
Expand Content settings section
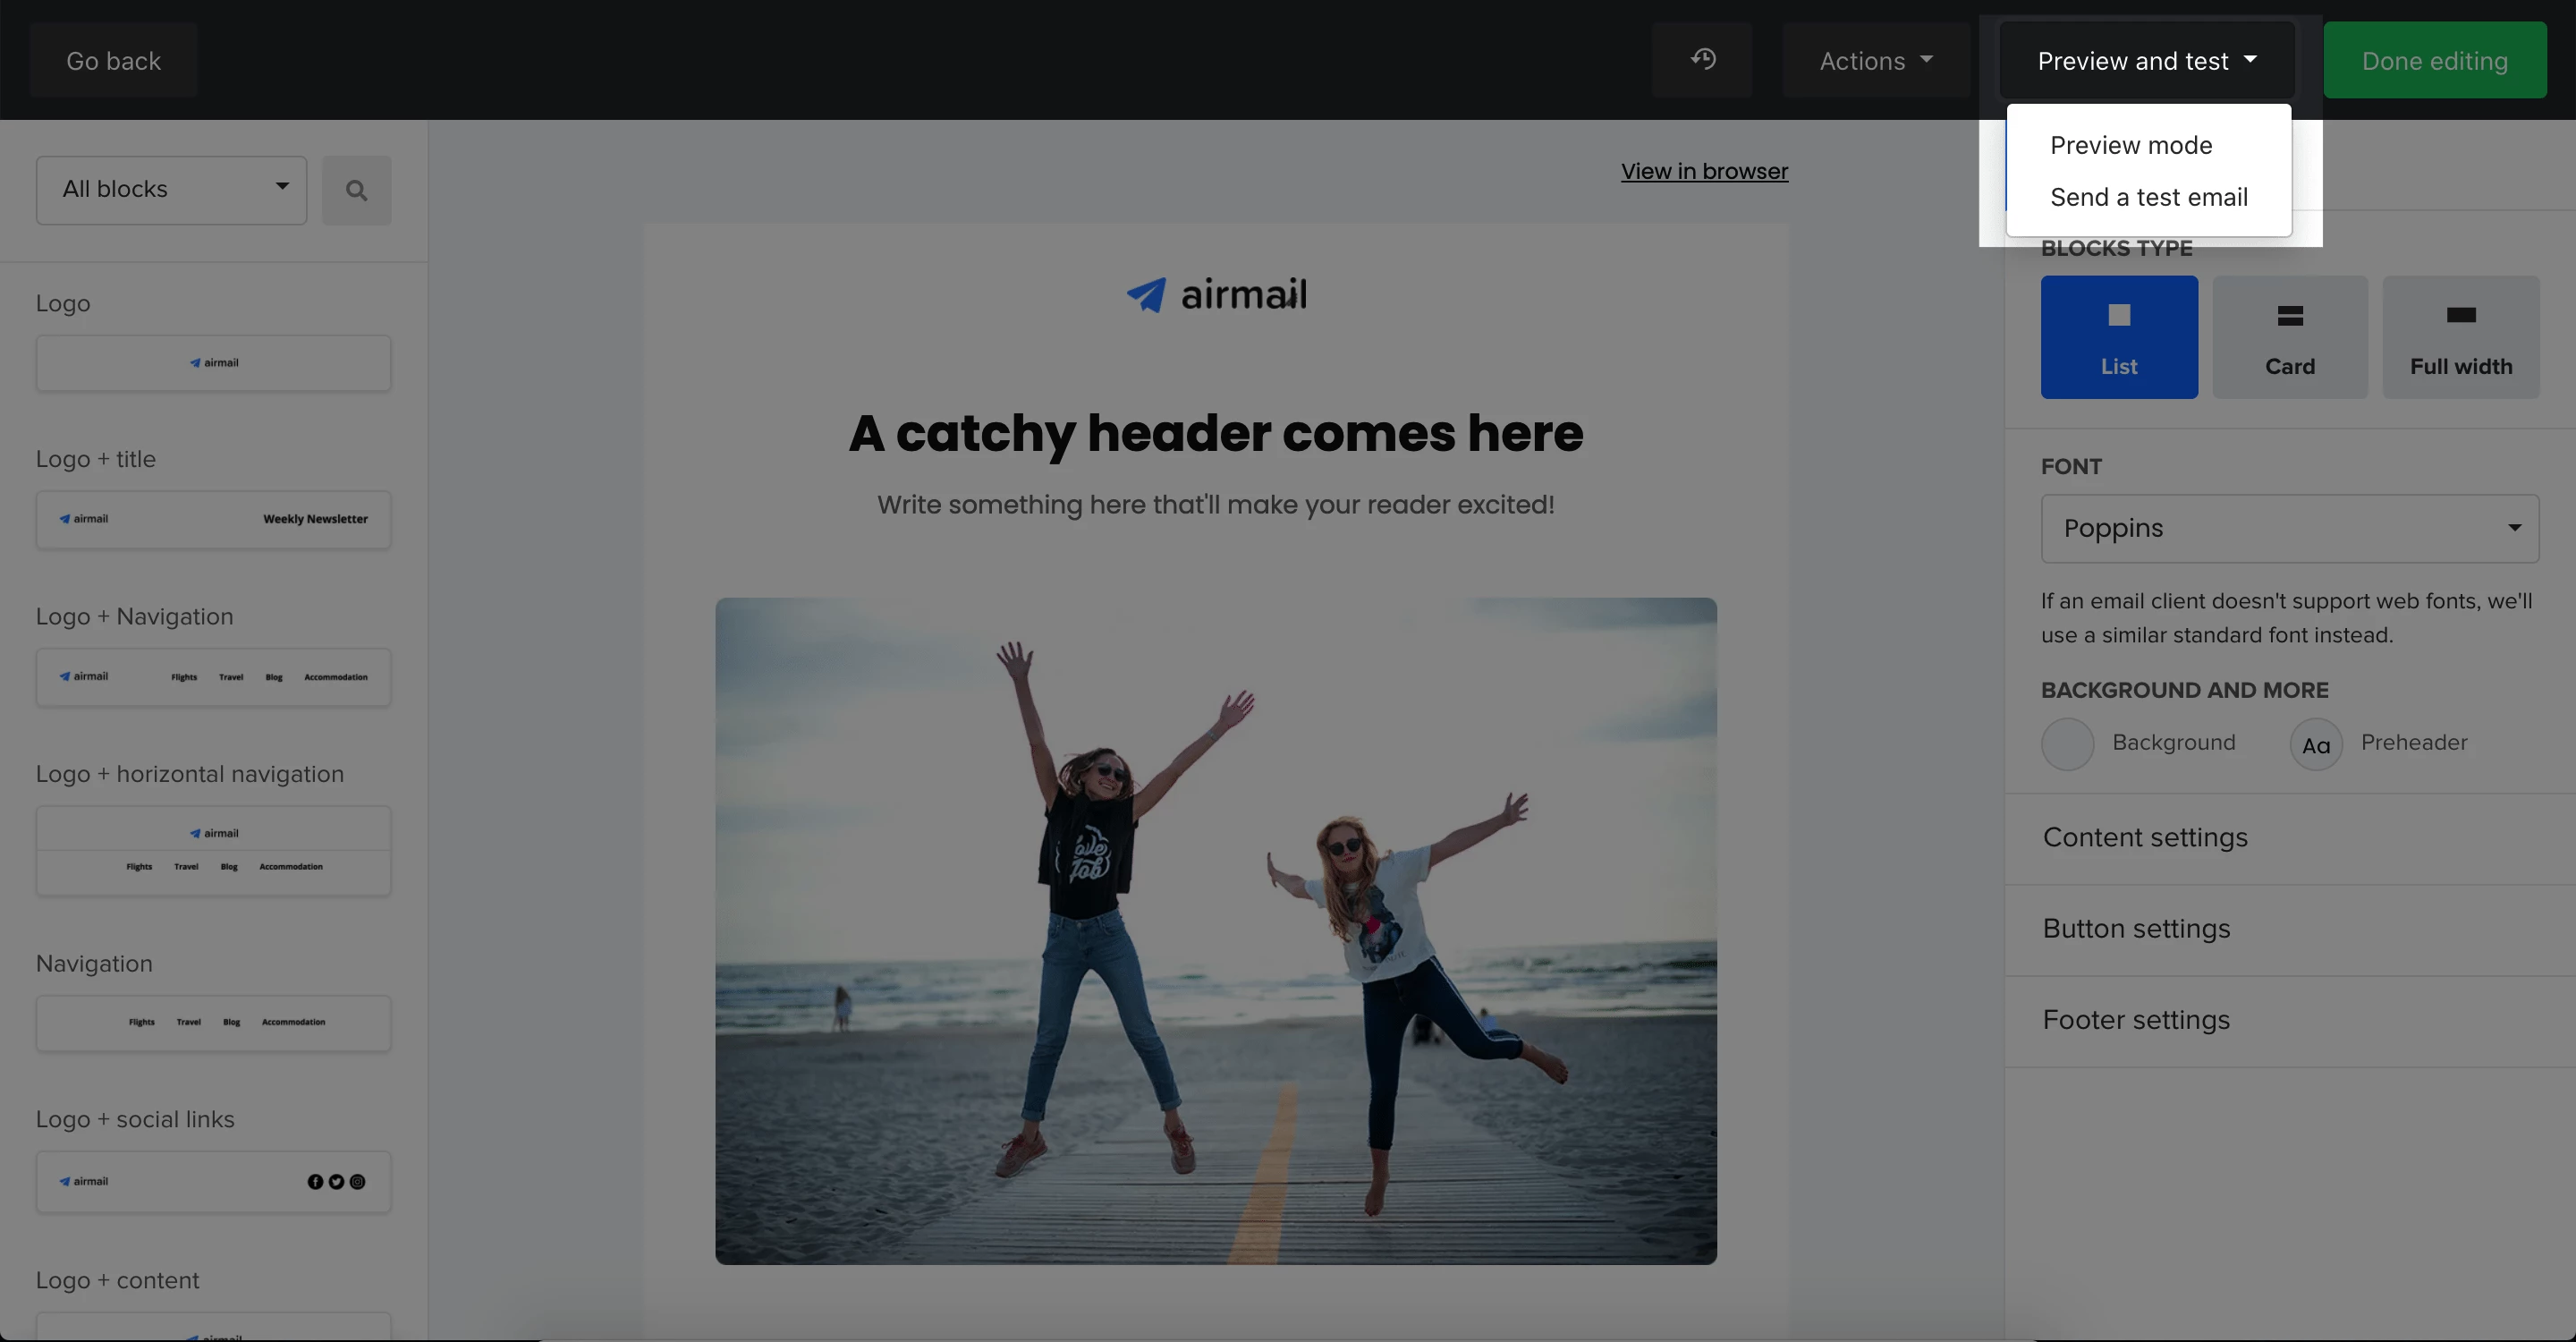2145,838
